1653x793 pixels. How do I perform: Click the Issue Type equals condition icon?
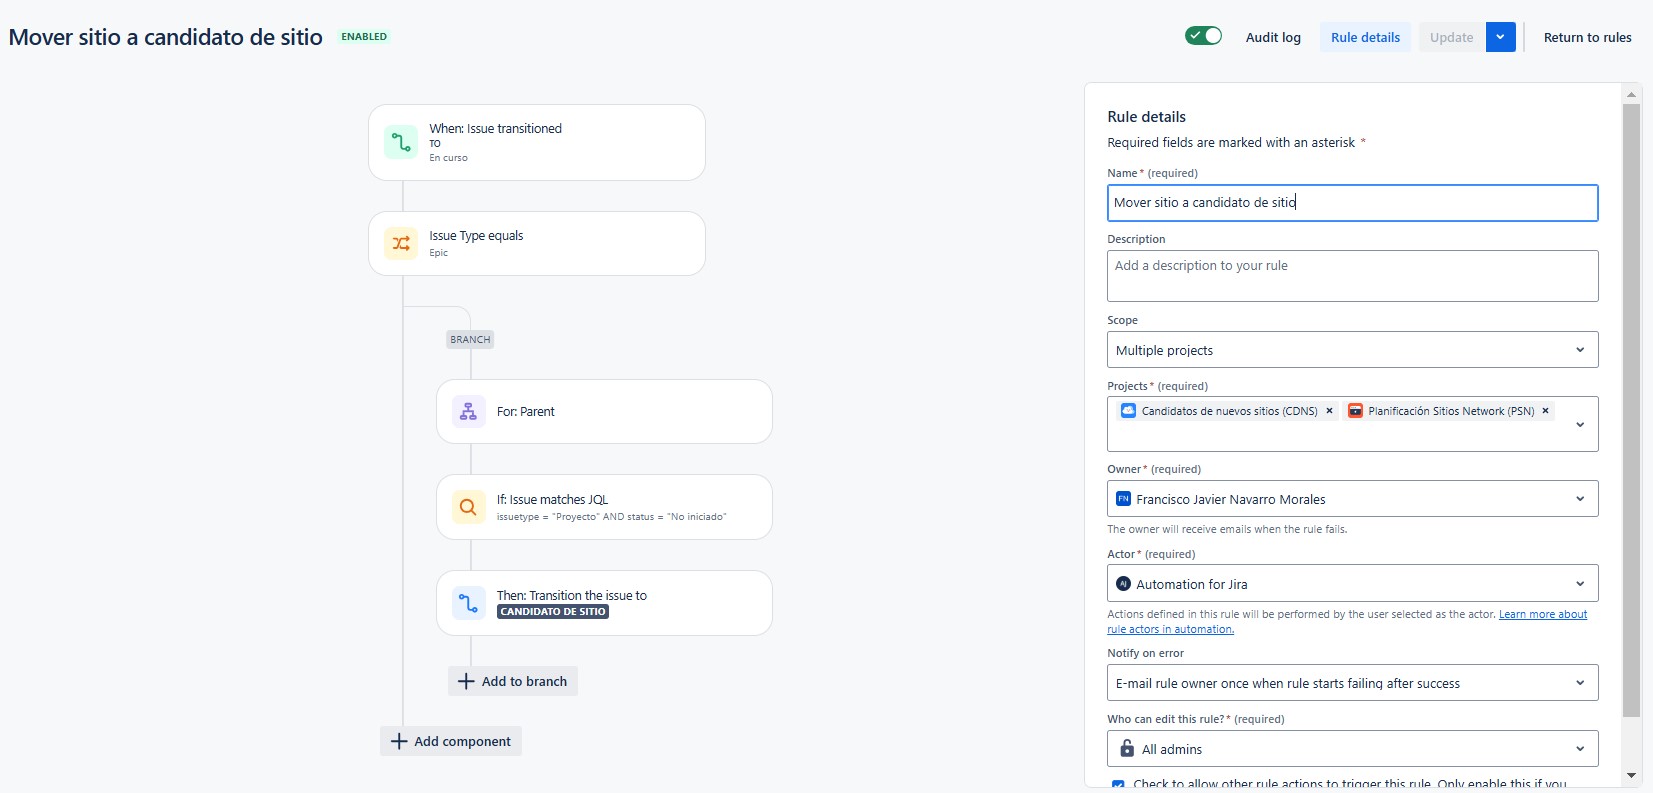(x=401, y=243)
